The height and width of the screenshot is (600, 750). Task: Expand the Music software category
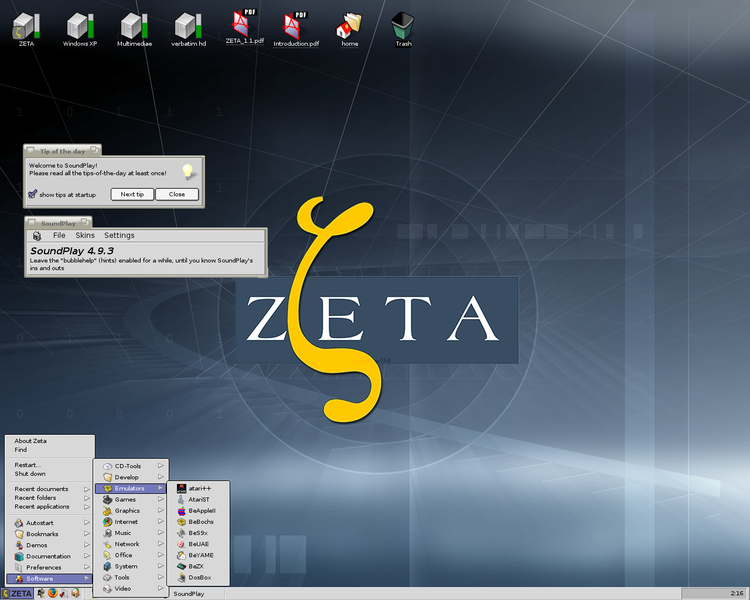pyautogui.click(x=131, y=533)
